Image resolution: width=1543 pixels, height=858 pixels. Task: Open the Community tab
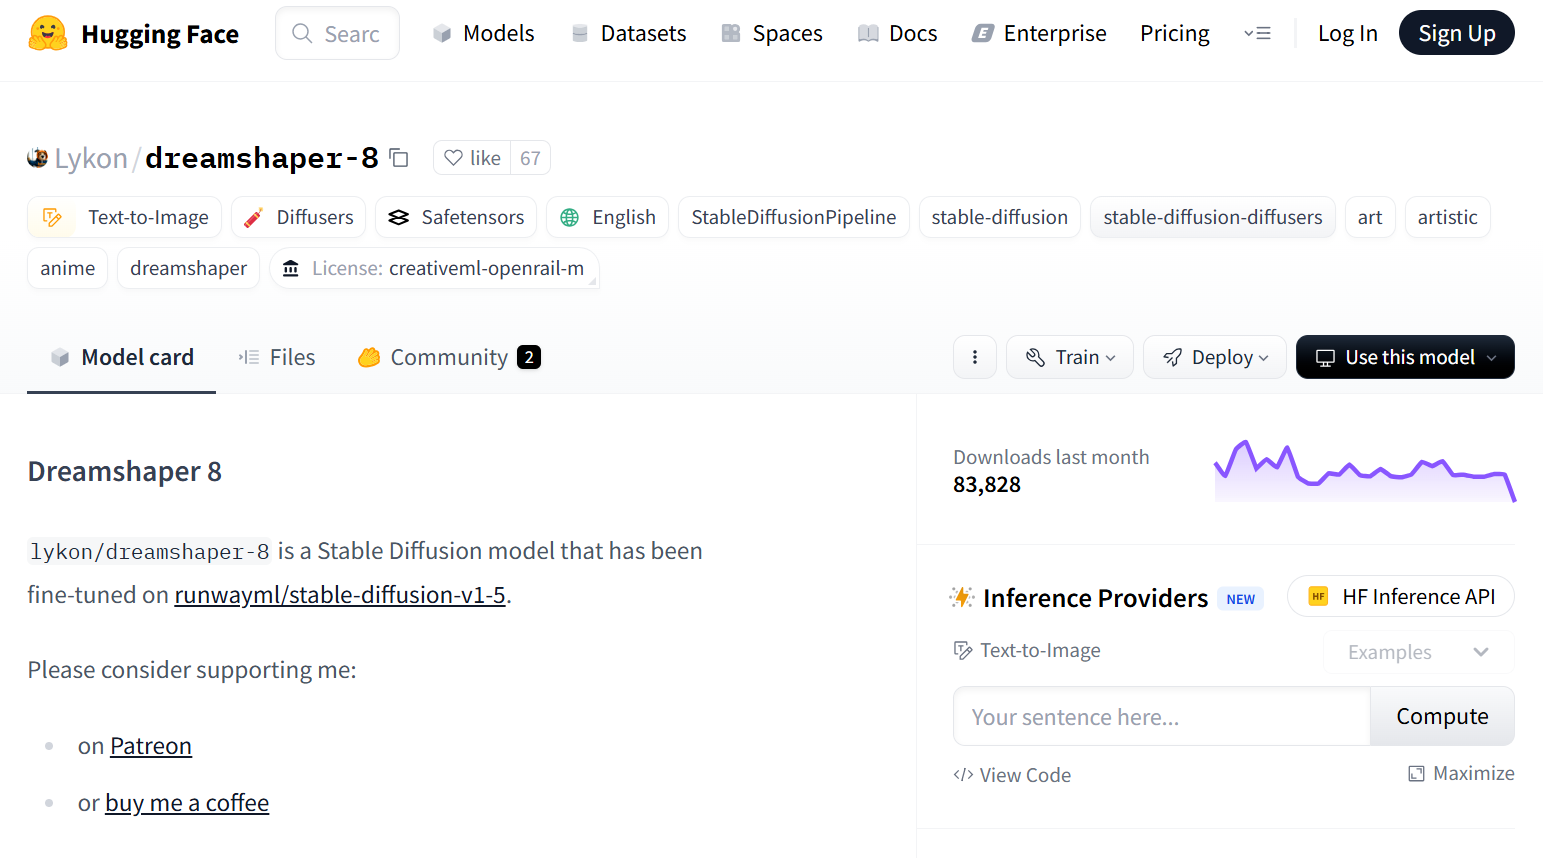[449, 357]
